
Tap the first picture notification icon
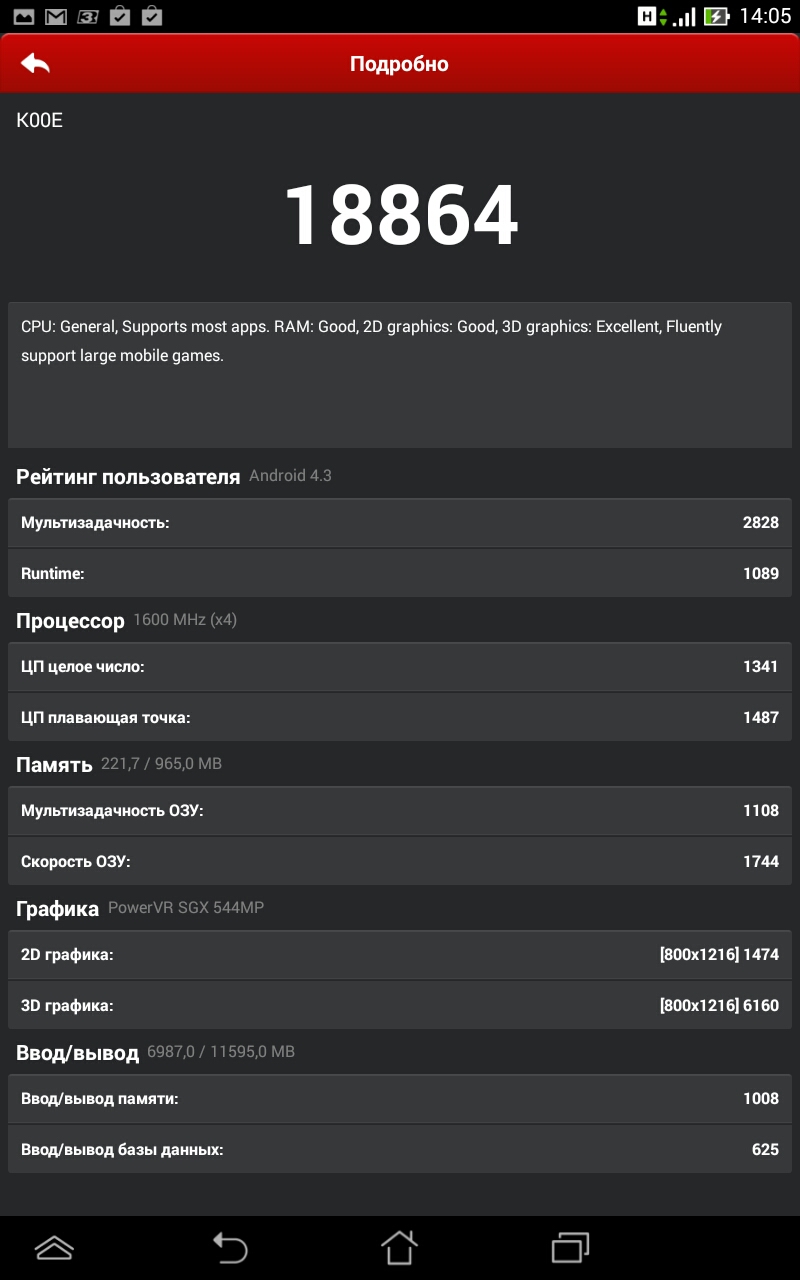24,16
